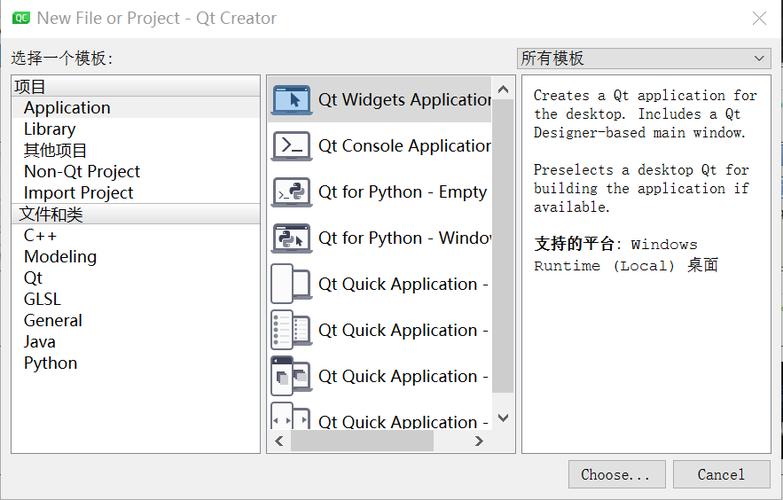
Task: Select the GLSL file category
Action: point(136,299)
